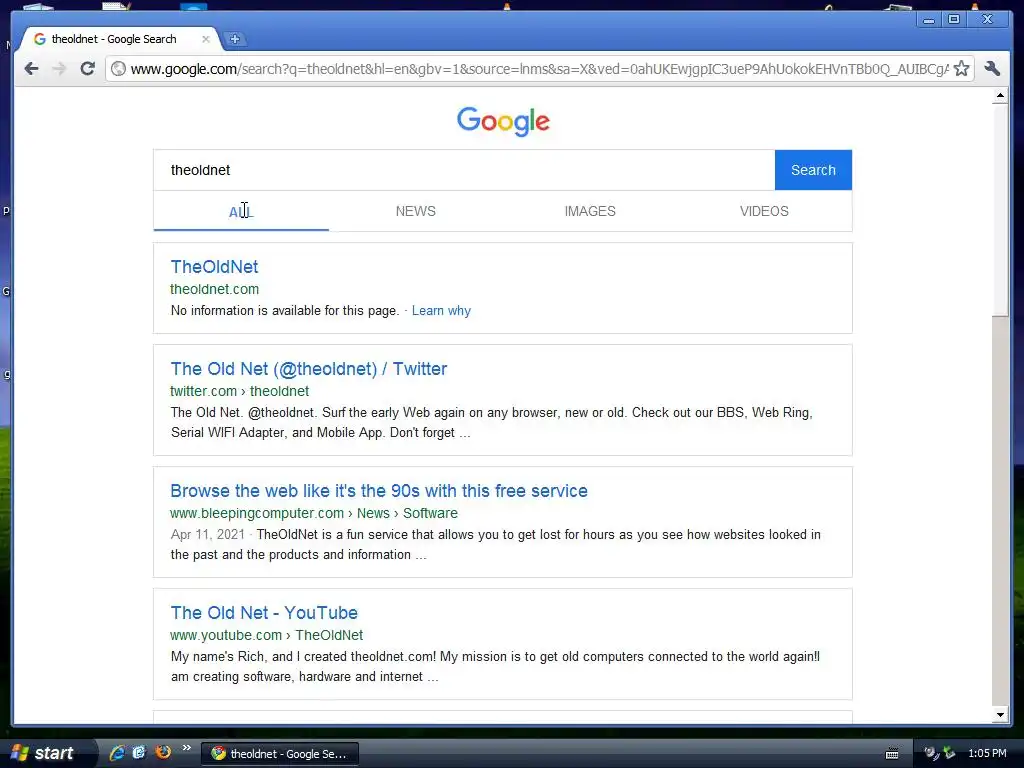Open the TheOldNet result link
Screen dimensions: 1024x768
tap(214, 266)
